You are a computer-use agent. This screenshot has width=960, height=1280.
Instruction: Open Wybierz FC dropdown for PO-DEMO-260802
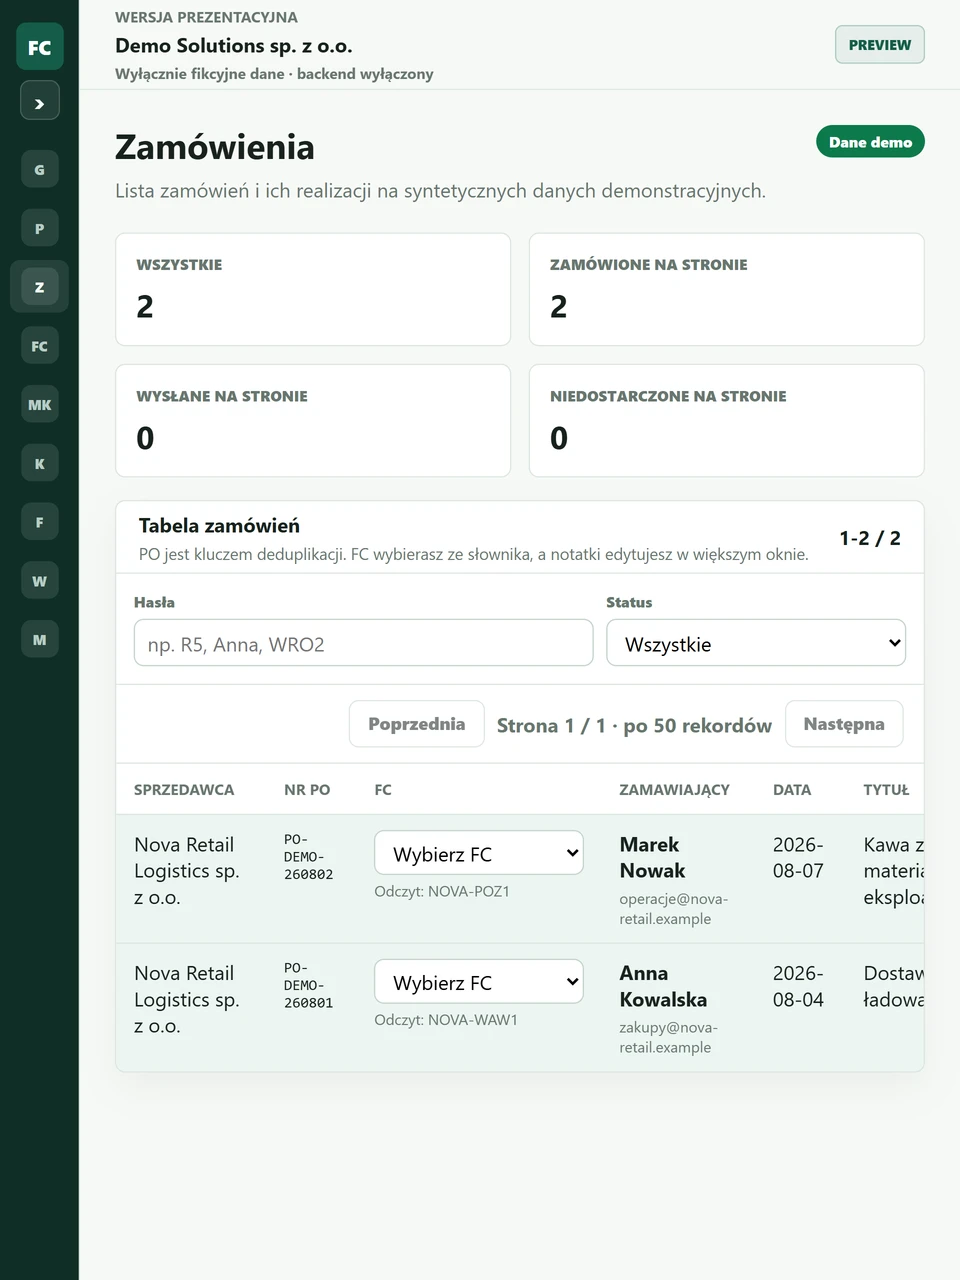478,853
